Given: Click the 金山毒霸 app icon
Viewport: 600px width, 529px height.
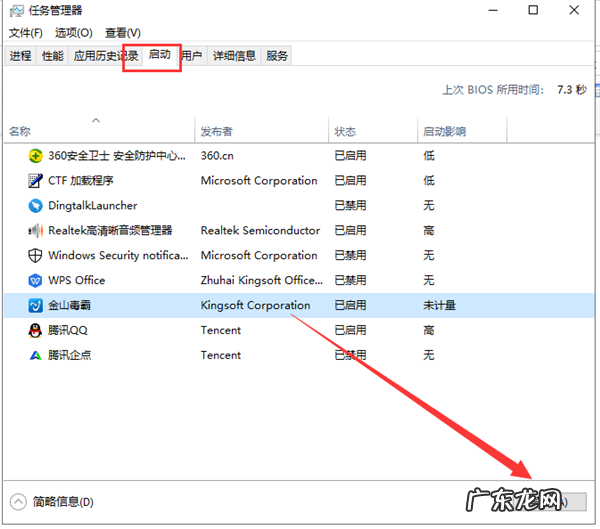Looking at the screenshot, I should point(35,305).
